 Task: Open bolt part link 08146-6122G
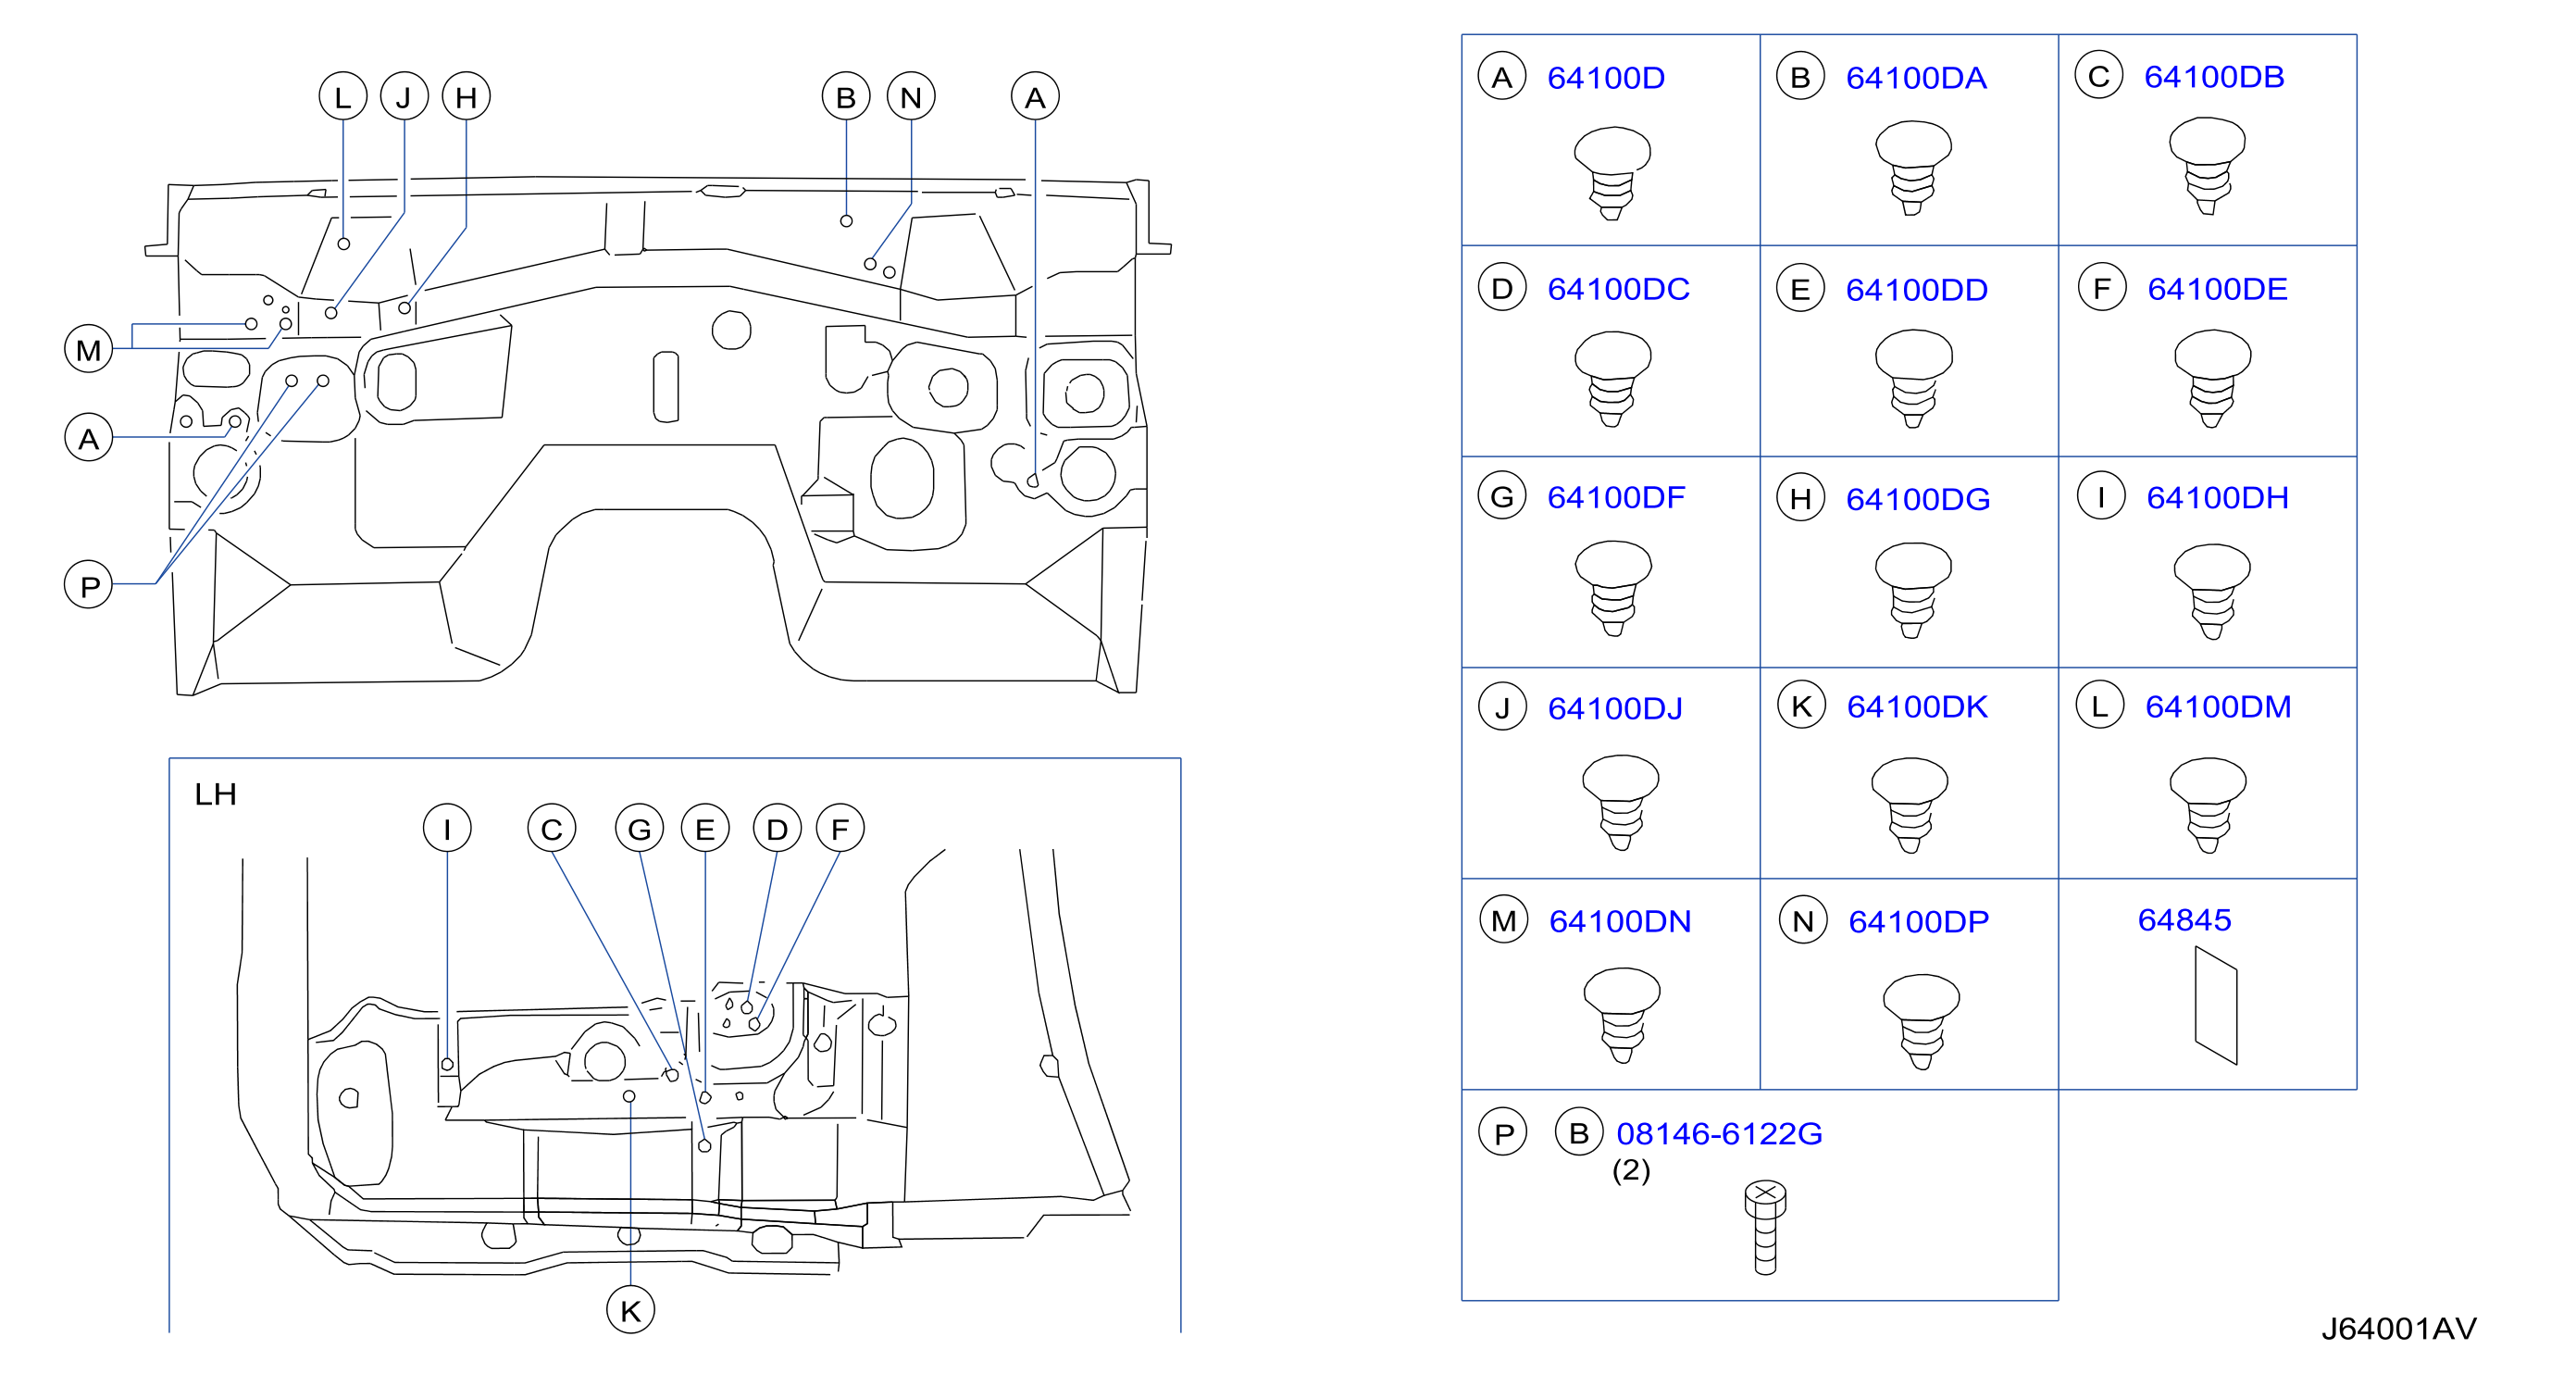click(1719, 1133)
